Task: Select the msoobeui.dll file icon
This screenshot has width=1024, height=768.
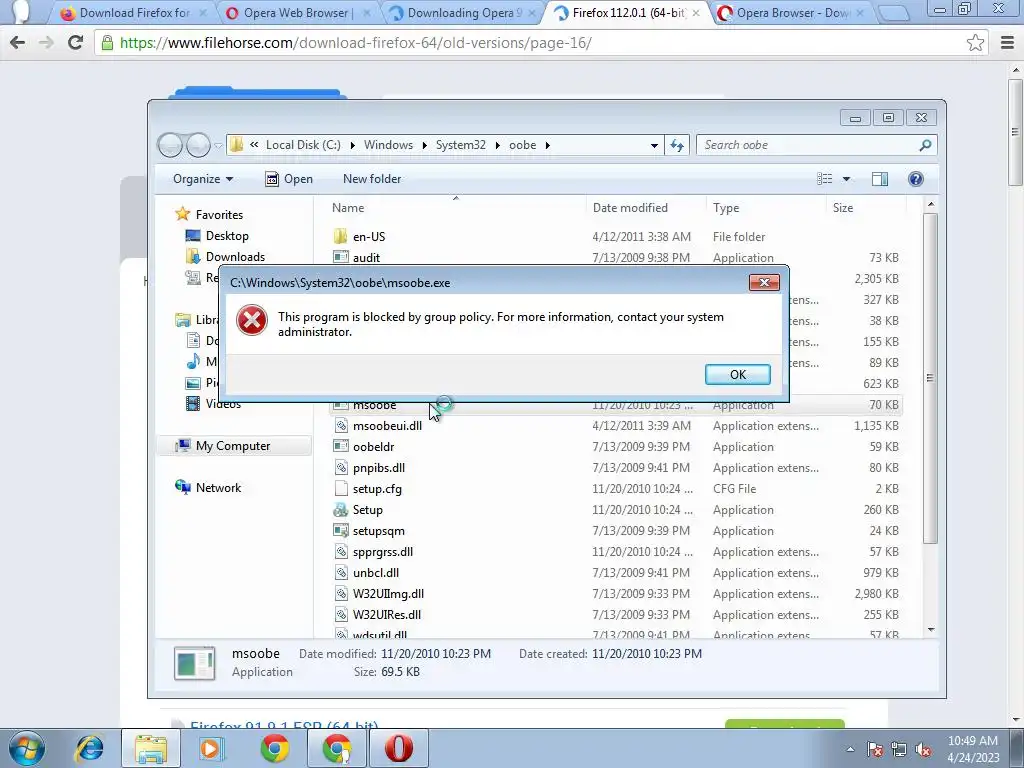Action: click(340, 426)
